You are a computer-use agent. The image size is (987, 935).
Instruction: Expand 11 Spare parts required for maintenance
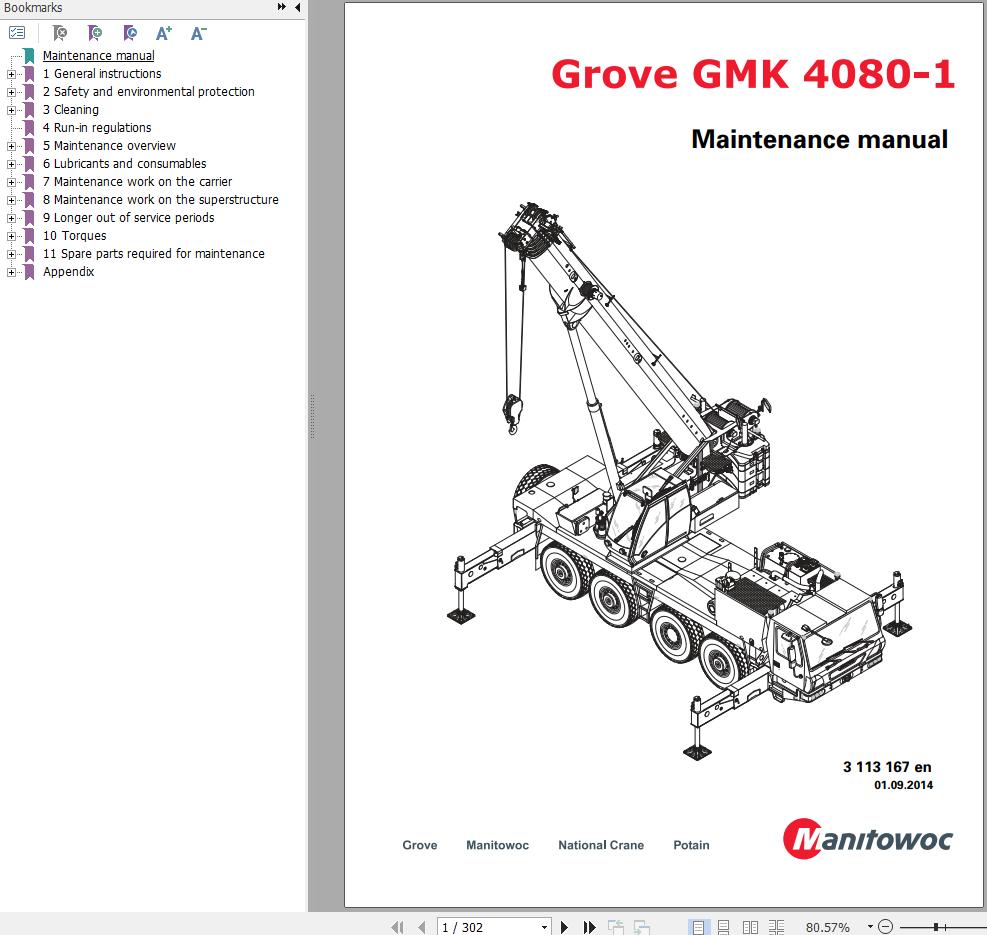[11, 254]
